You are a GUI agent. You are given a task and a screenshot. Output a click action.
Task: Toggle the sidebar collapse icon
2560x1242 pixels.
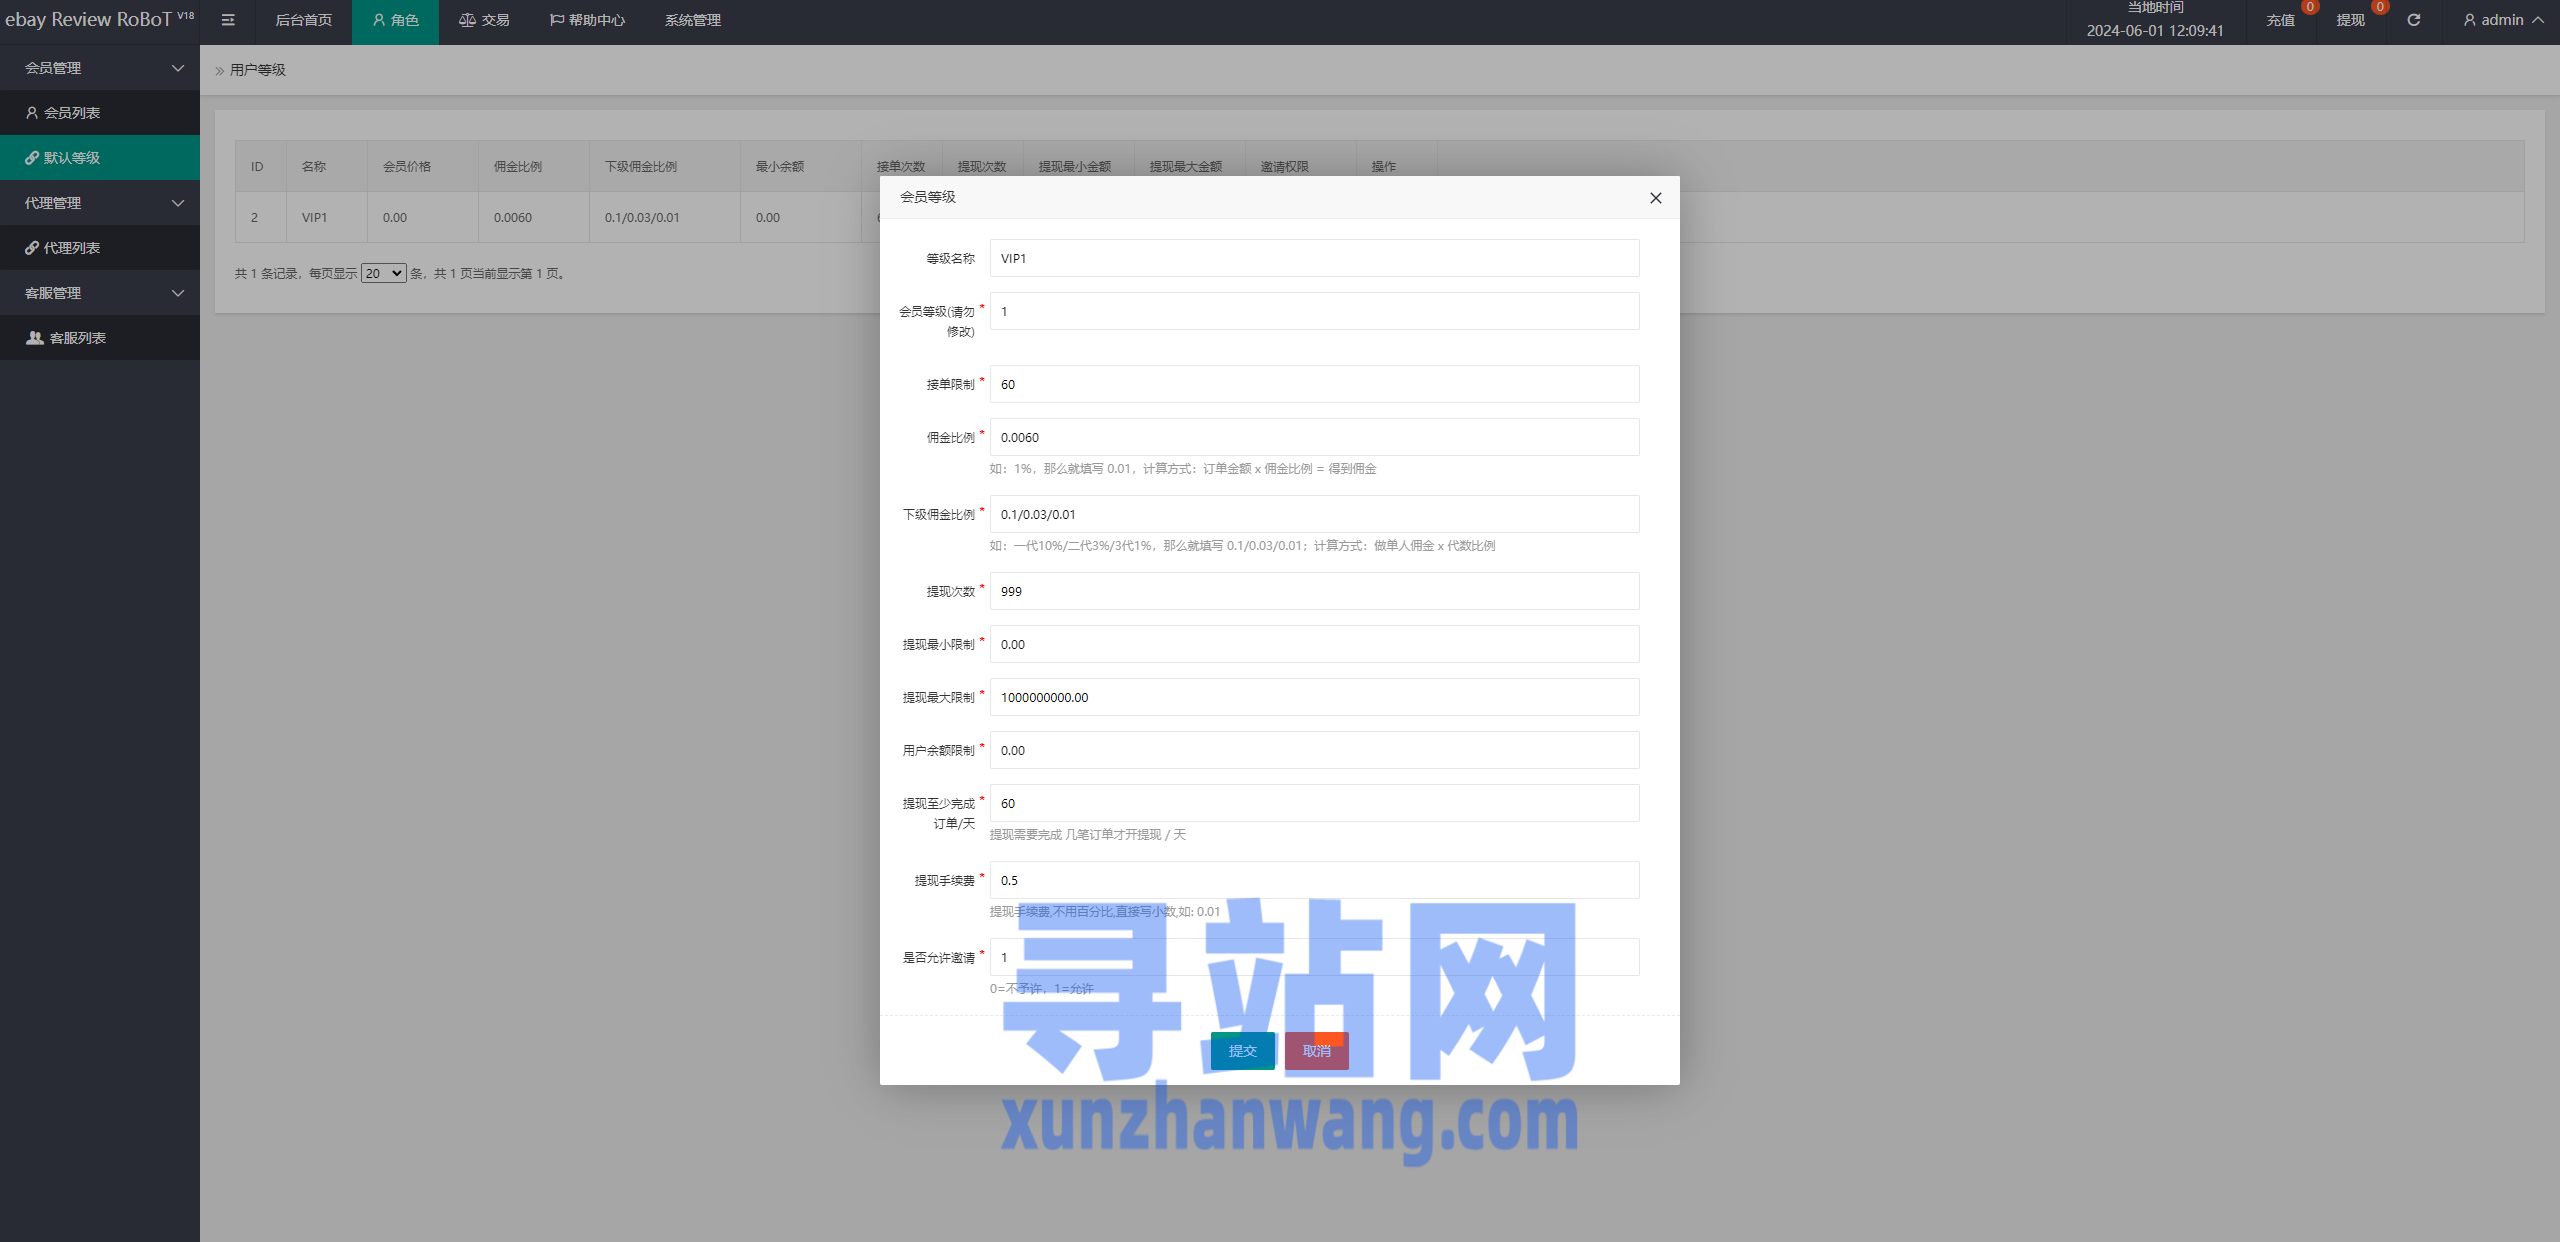(228, 20)
